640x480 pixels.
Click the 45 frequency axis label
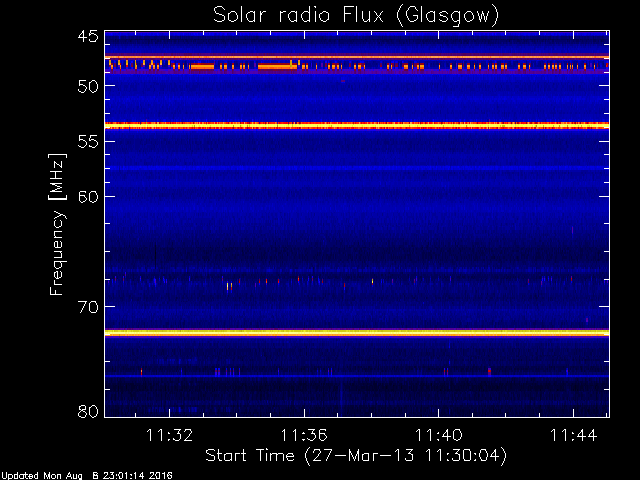[x=88, y=37]
